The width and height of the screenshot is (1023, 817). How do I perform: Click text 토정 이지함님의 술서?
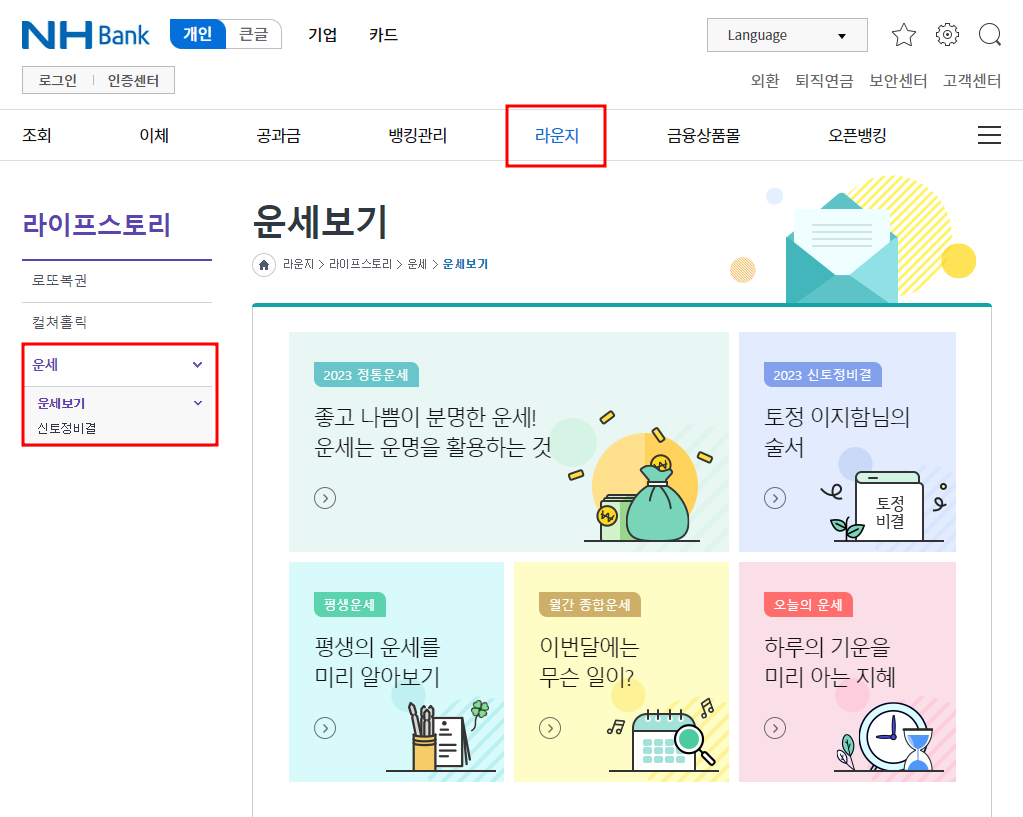tap(837, 431)
